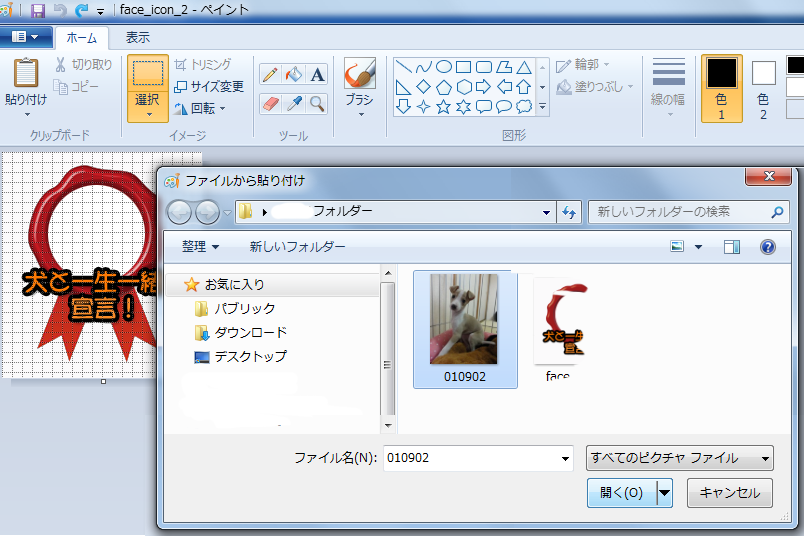Select the Fill with color bucket tool
This screenshot has height=536, width=804.
pyautogui.click(x=294, y=74)
